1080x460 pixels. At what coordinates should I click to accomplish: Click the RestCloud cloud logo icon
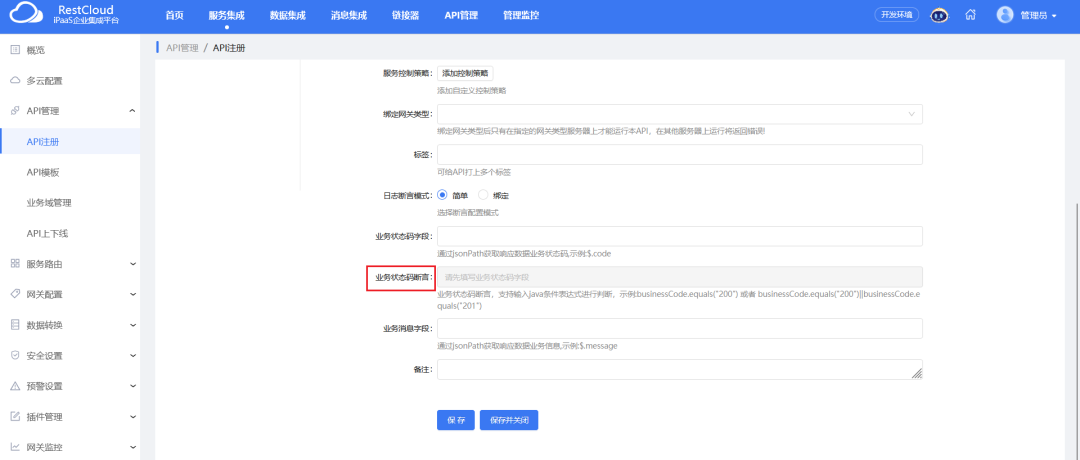point(27,16)
